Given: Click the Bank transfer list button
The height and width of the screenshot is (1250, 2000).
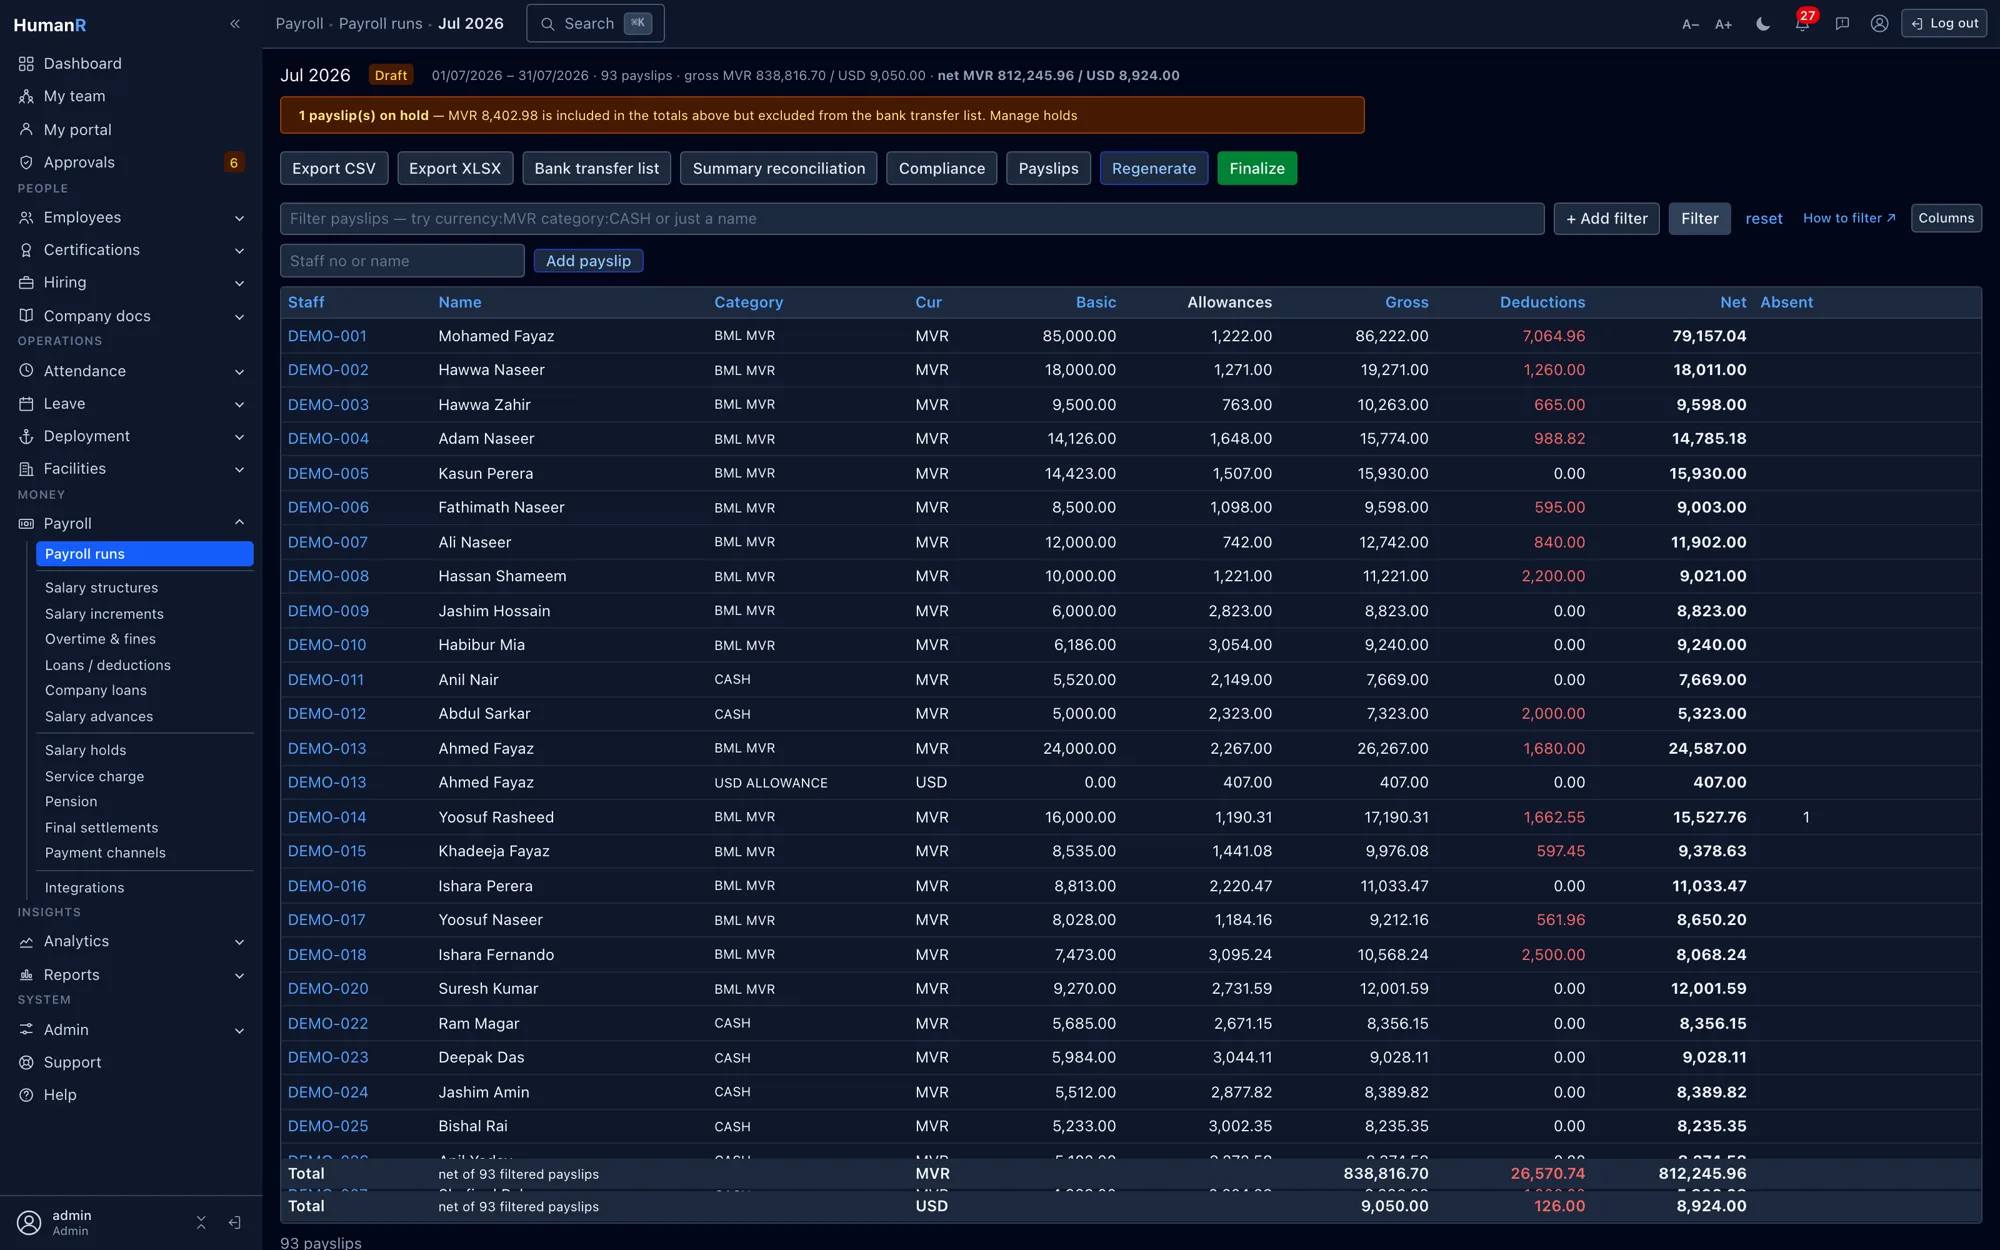Looking at the screenshot, I should (x=597, y=168).
